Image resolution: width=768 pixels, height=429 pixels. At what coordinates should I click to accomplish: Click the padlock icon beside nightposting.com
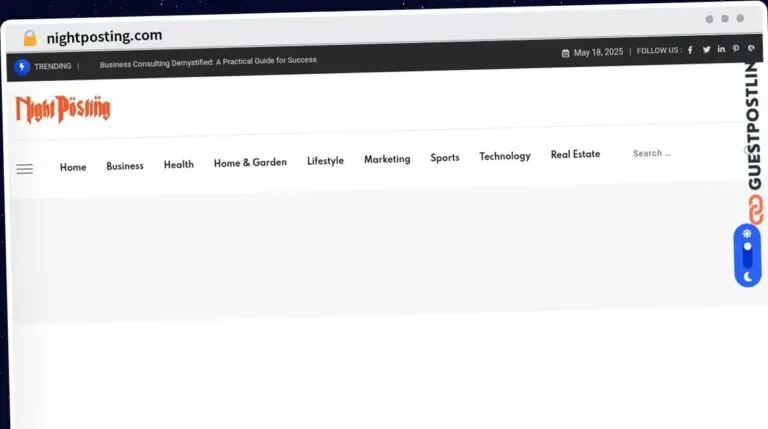[x=30, y=38]
